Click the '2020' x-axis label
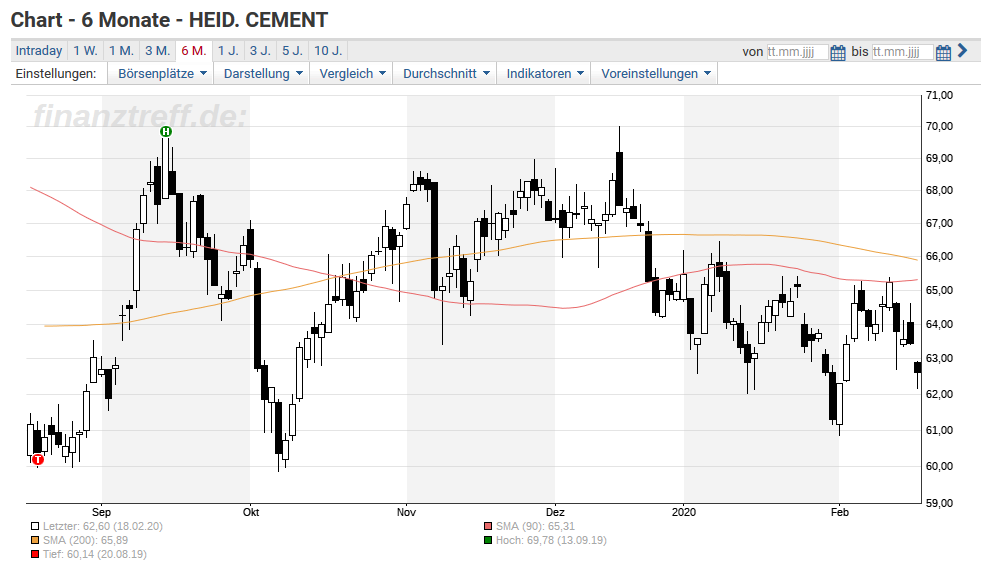 coord(684,512)
